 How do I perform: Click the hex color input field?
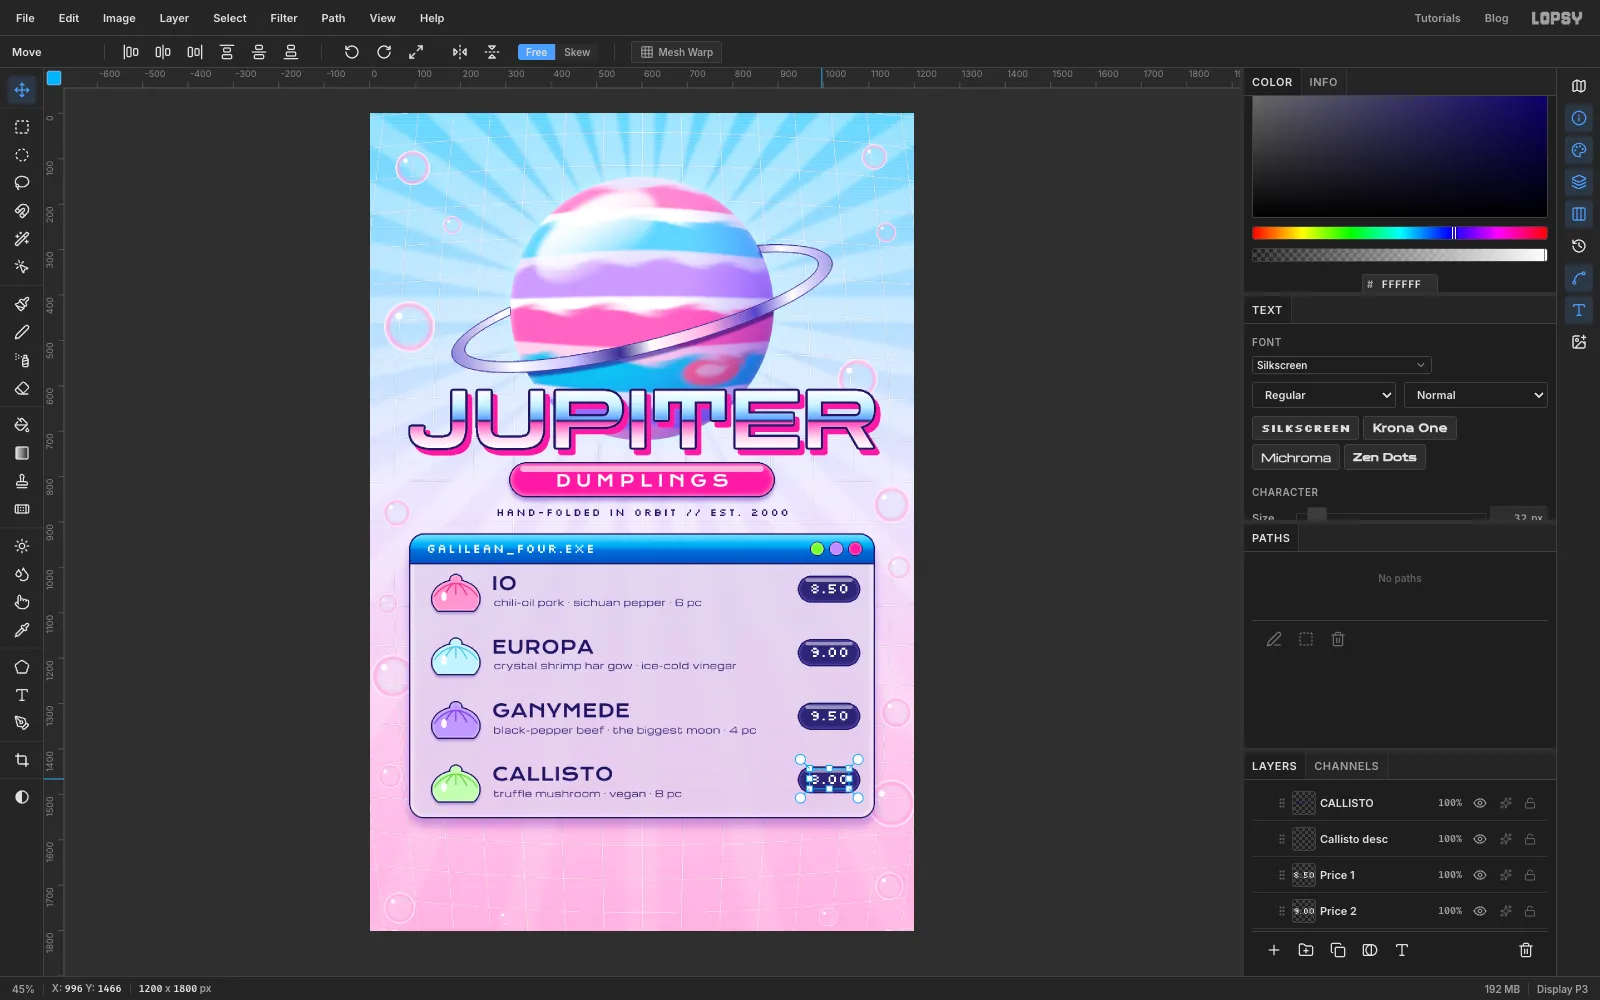coord(1400,284)
